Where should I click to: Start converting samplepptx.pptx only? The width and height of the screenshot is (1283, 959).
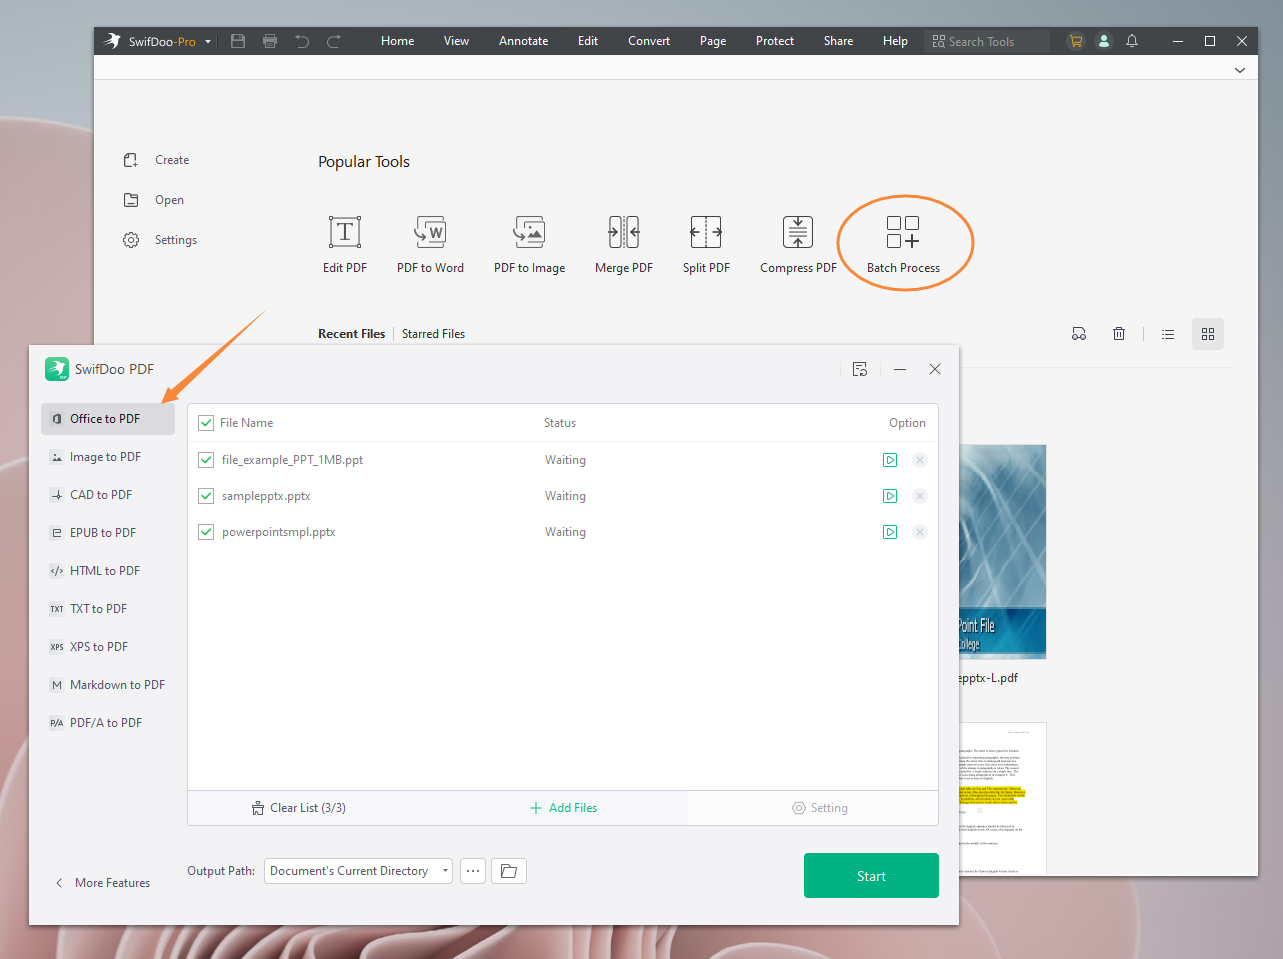[x=890, y=496]
